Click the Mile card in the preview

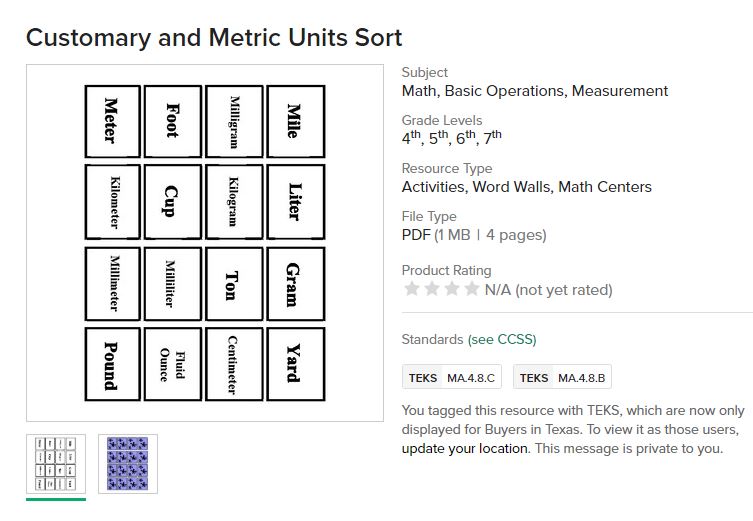pos(295,121)
